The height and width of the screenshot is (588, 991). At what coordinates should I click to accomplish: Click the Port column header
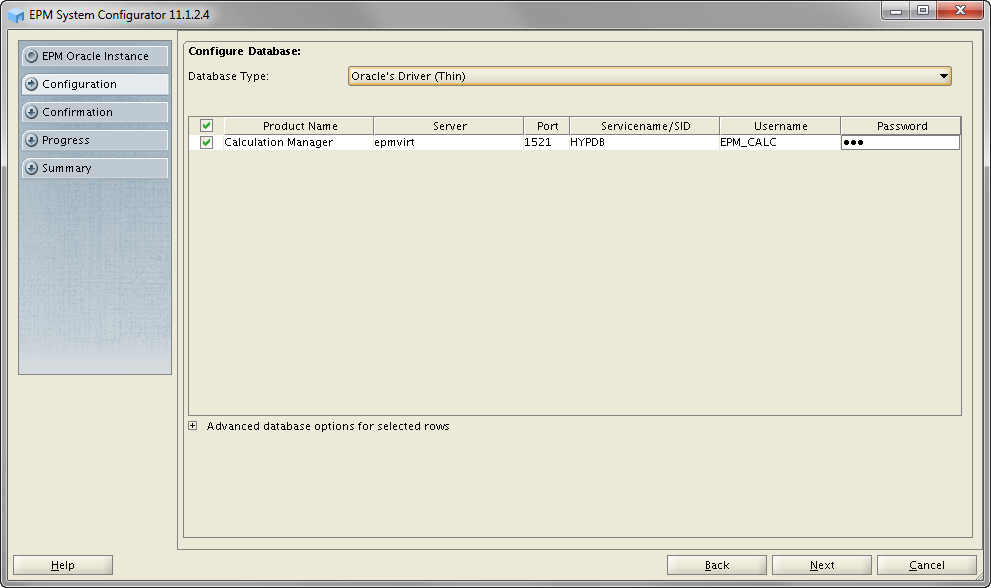pos(547,126)
